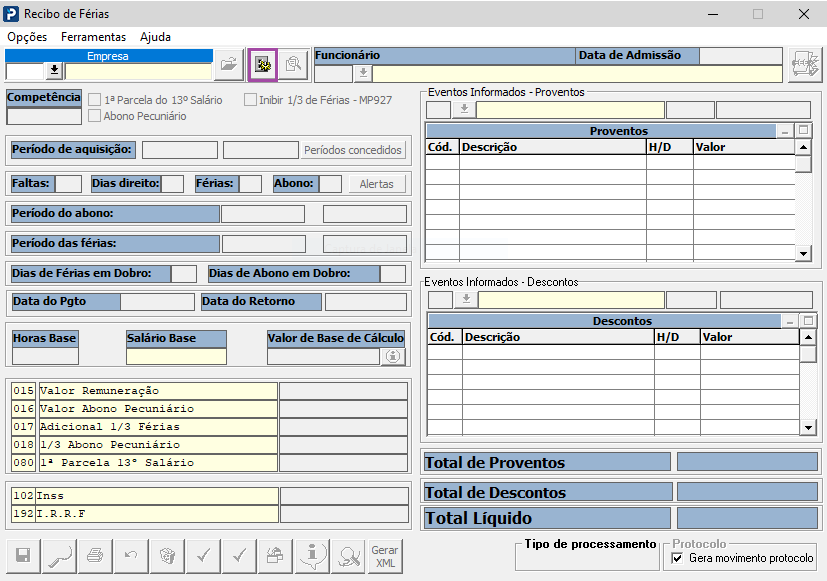Click the Gerar XML button

pyautogui.click(x=384, y=555)
